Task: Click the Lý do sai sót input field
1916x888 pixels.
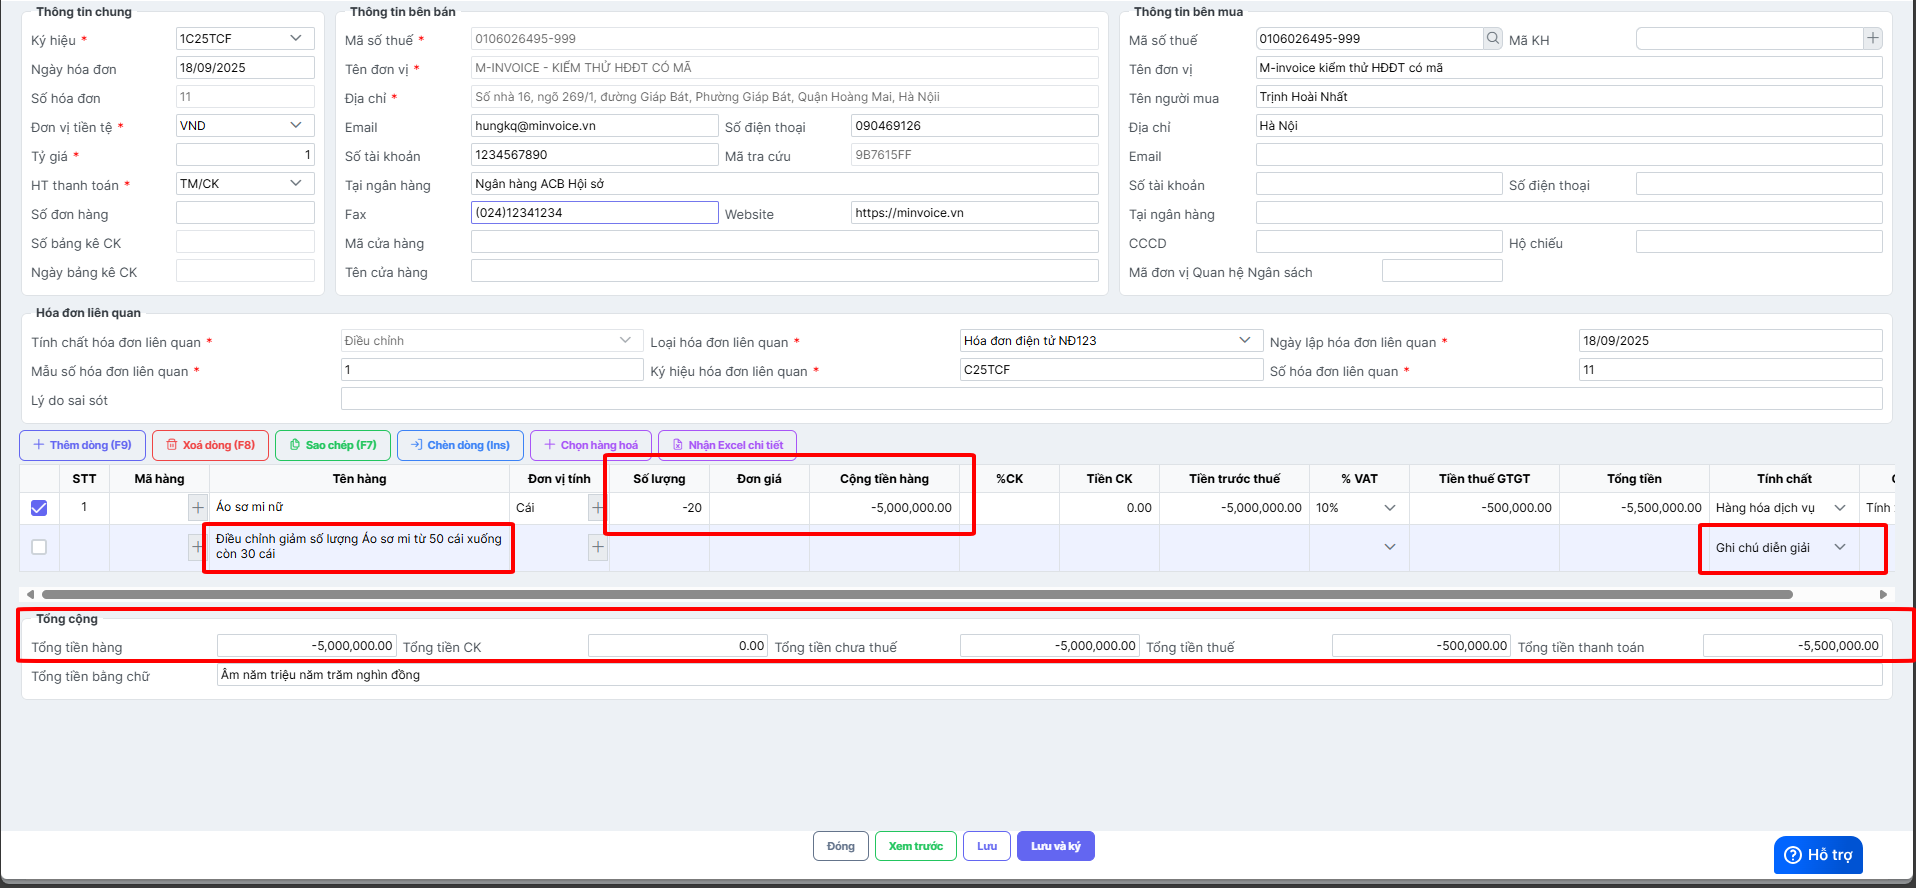Action: [x=1110, y=400]
